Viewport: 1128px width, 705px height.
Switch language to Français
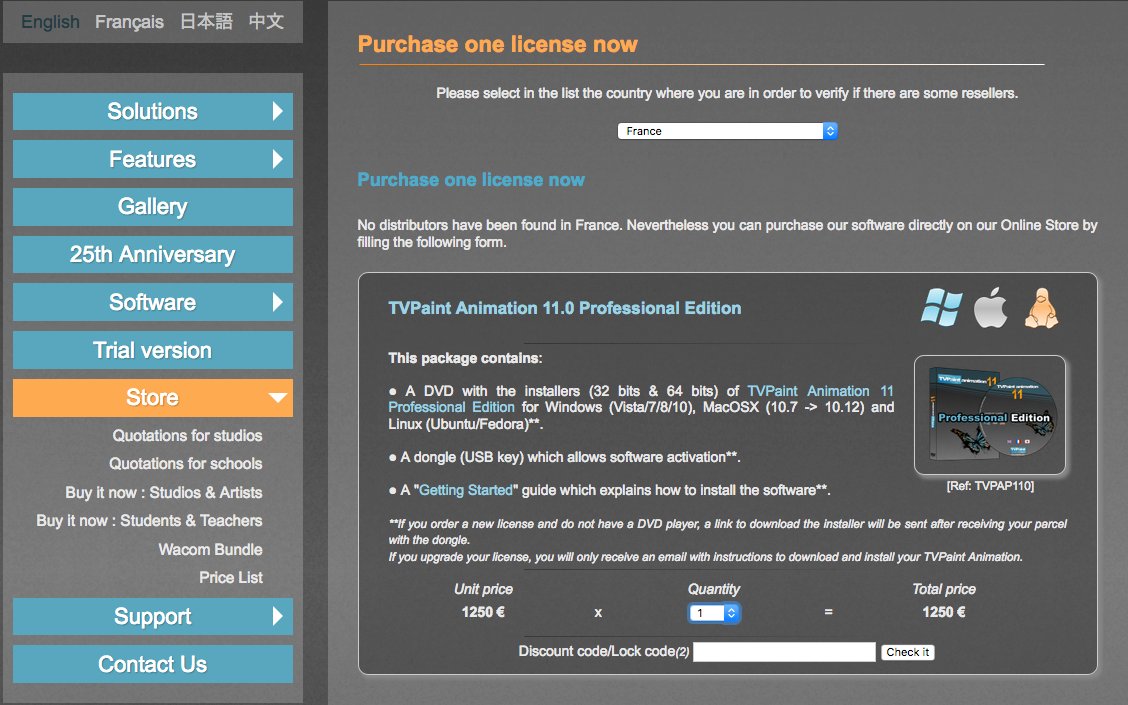point(129,22)
